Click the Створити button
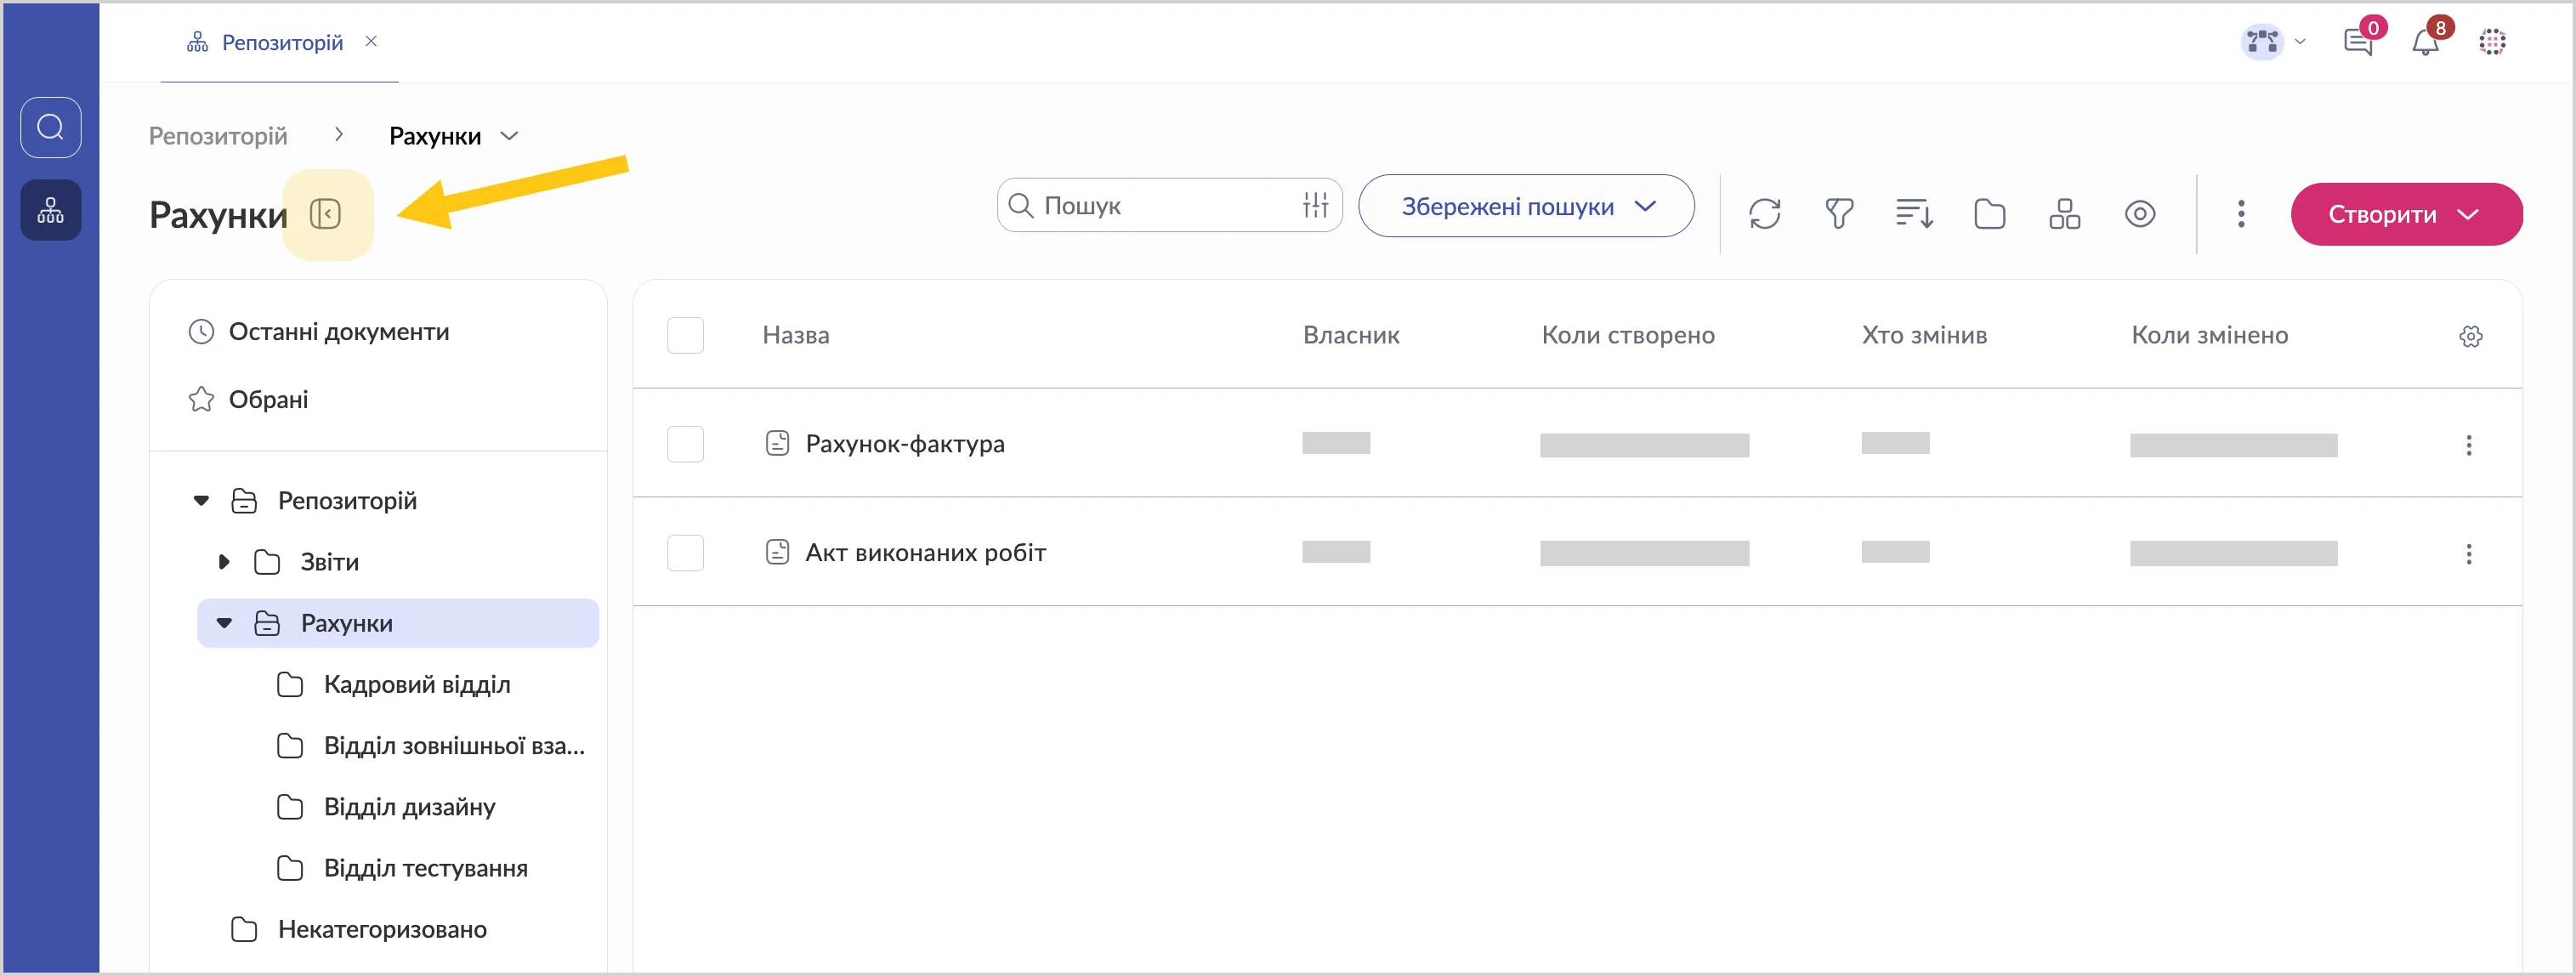The image size is (2576, 976). 2405,214
